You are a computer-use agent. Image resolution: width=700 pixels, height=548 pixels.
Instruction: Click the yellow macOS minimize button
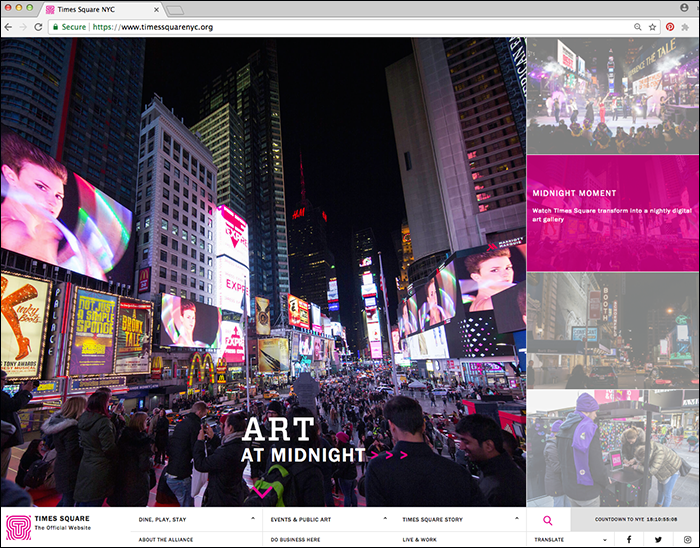pyautogui.click(x=19, y=8)
